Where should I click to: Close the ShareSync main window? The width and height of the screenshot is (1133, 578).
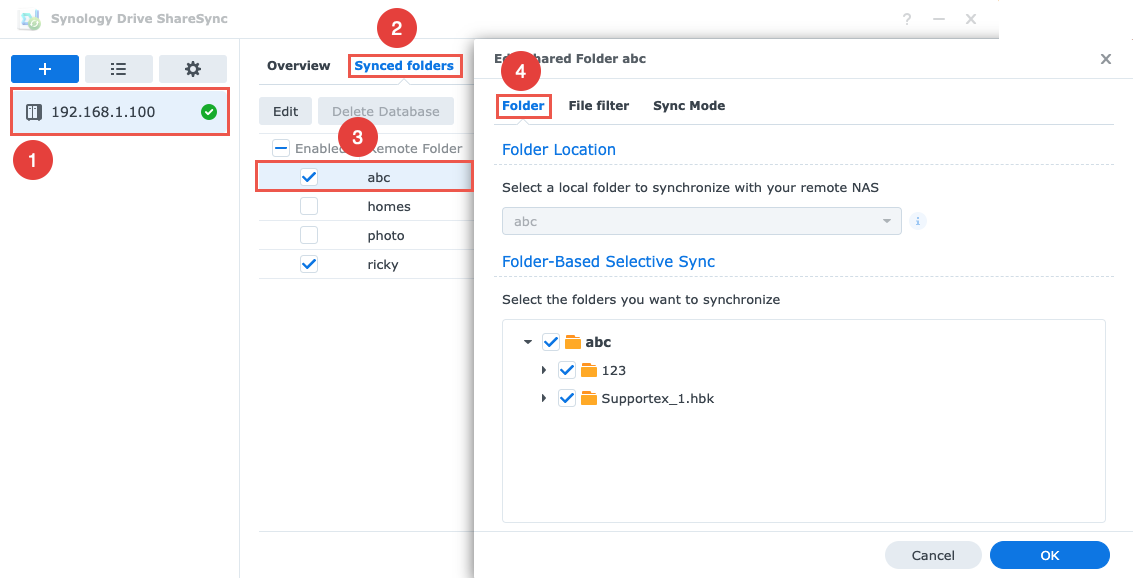coord(971,20)
